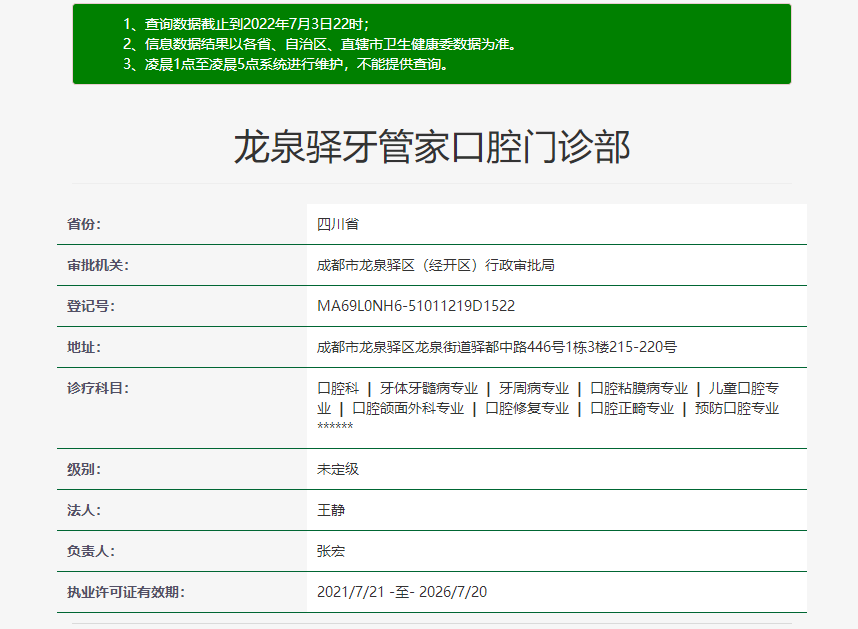Click the 登记号 label
Screen dimensions: 858x629
point(91,306)
